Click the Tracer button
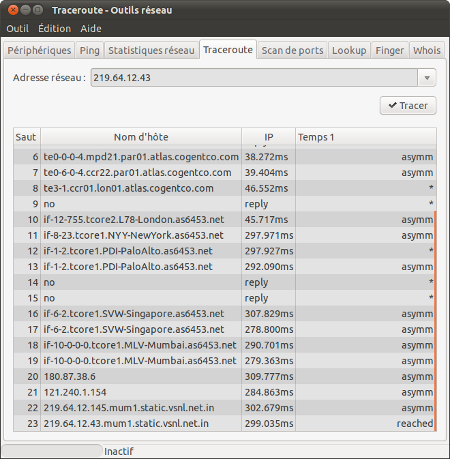The width and height of the screenshot is (450, 459). [x=408, y=106]
